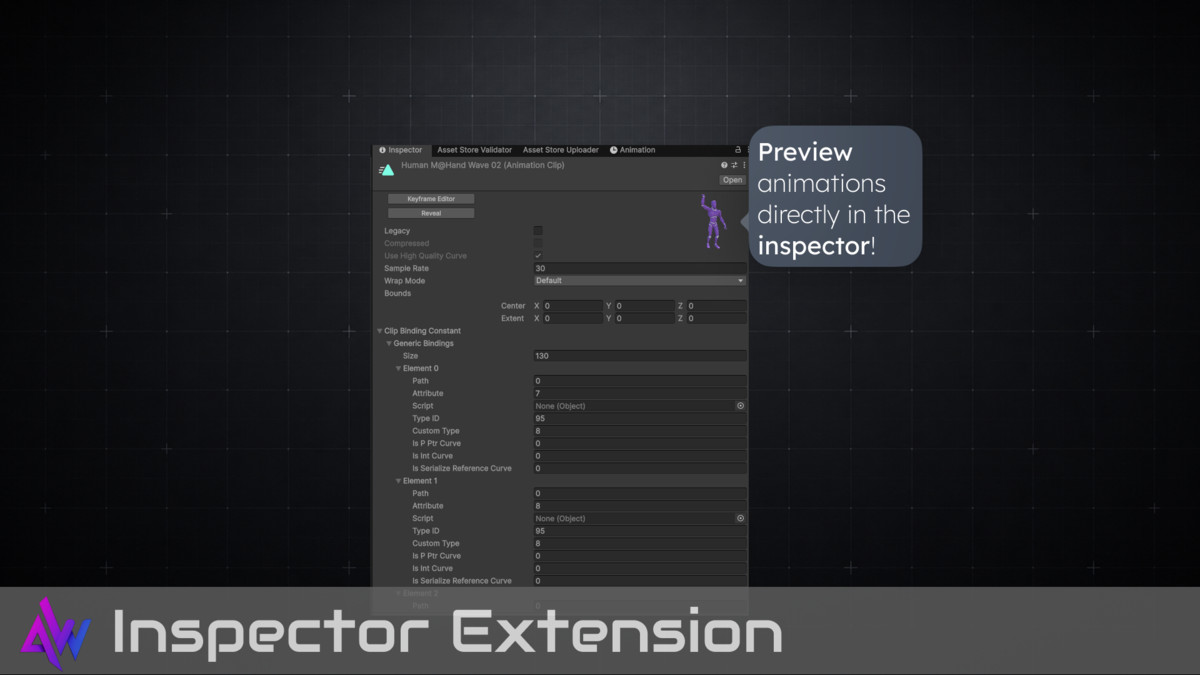Click Element 1 Type ID field
1200x675 pixels.
pos(640,531)
